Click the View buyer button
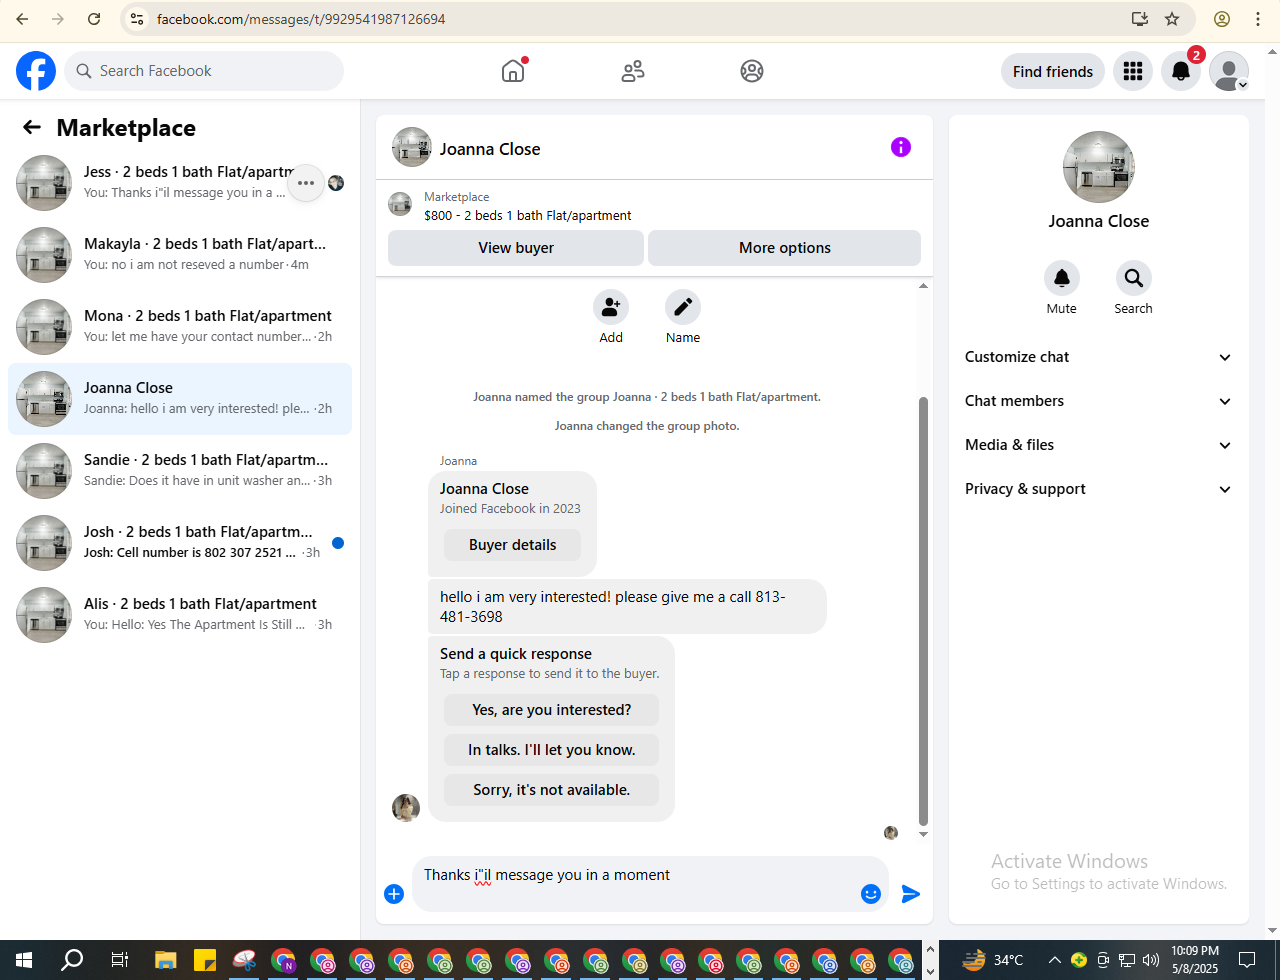This screenshot has width=1280, height=980. [516, 248]
